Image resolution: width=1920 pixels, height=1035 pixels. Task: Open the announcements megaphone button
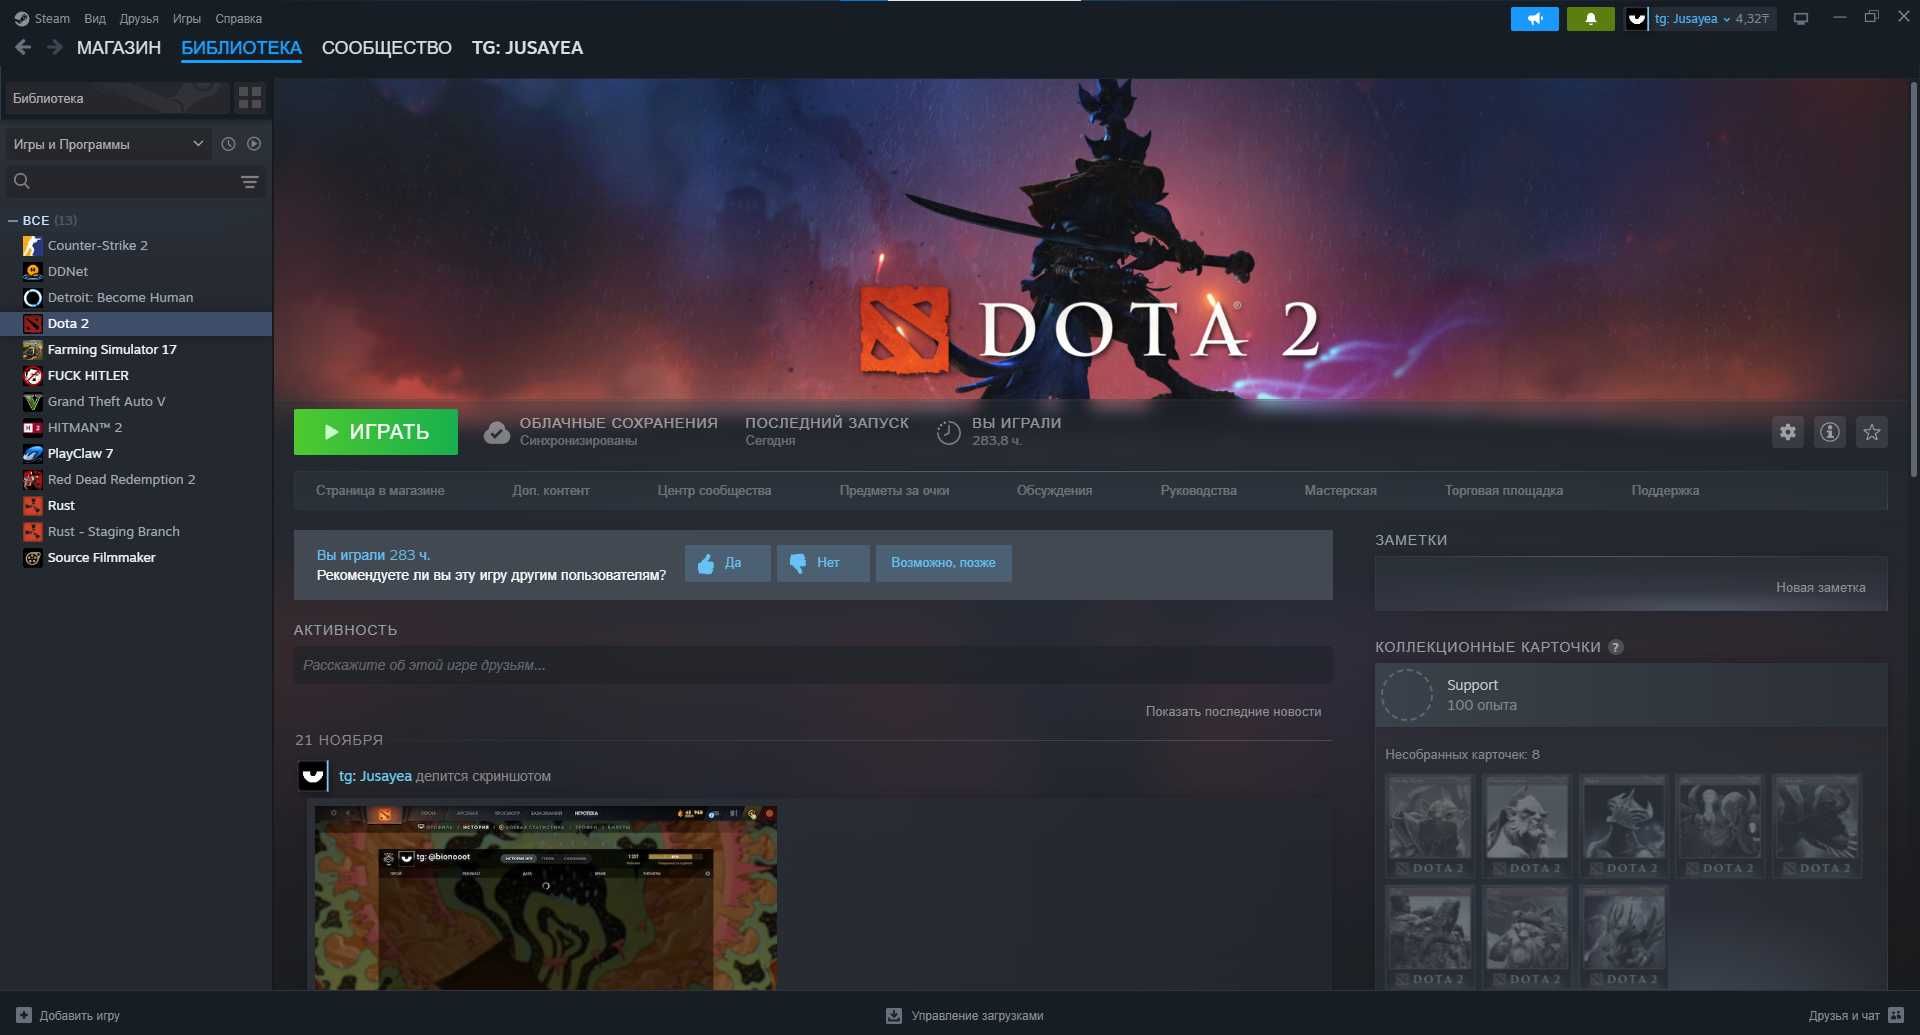tap(1534, 19)
